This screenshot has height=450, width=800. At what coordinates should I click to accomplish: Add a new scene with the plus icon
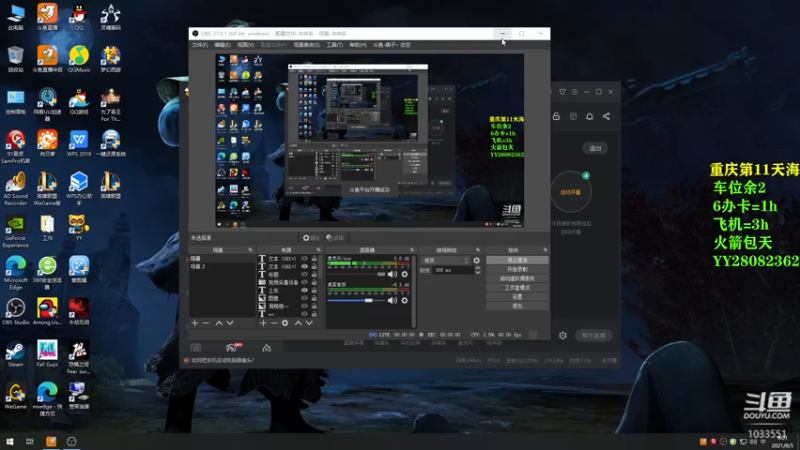pyautogui.click(x=195, y=323)
